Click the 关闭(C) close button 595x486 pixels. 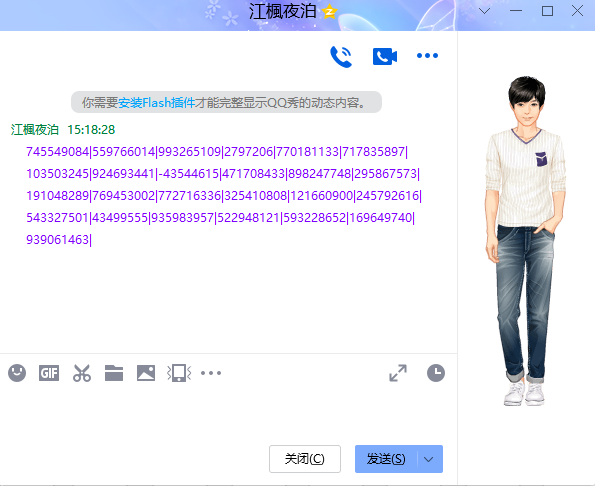(x=305, y=459)
